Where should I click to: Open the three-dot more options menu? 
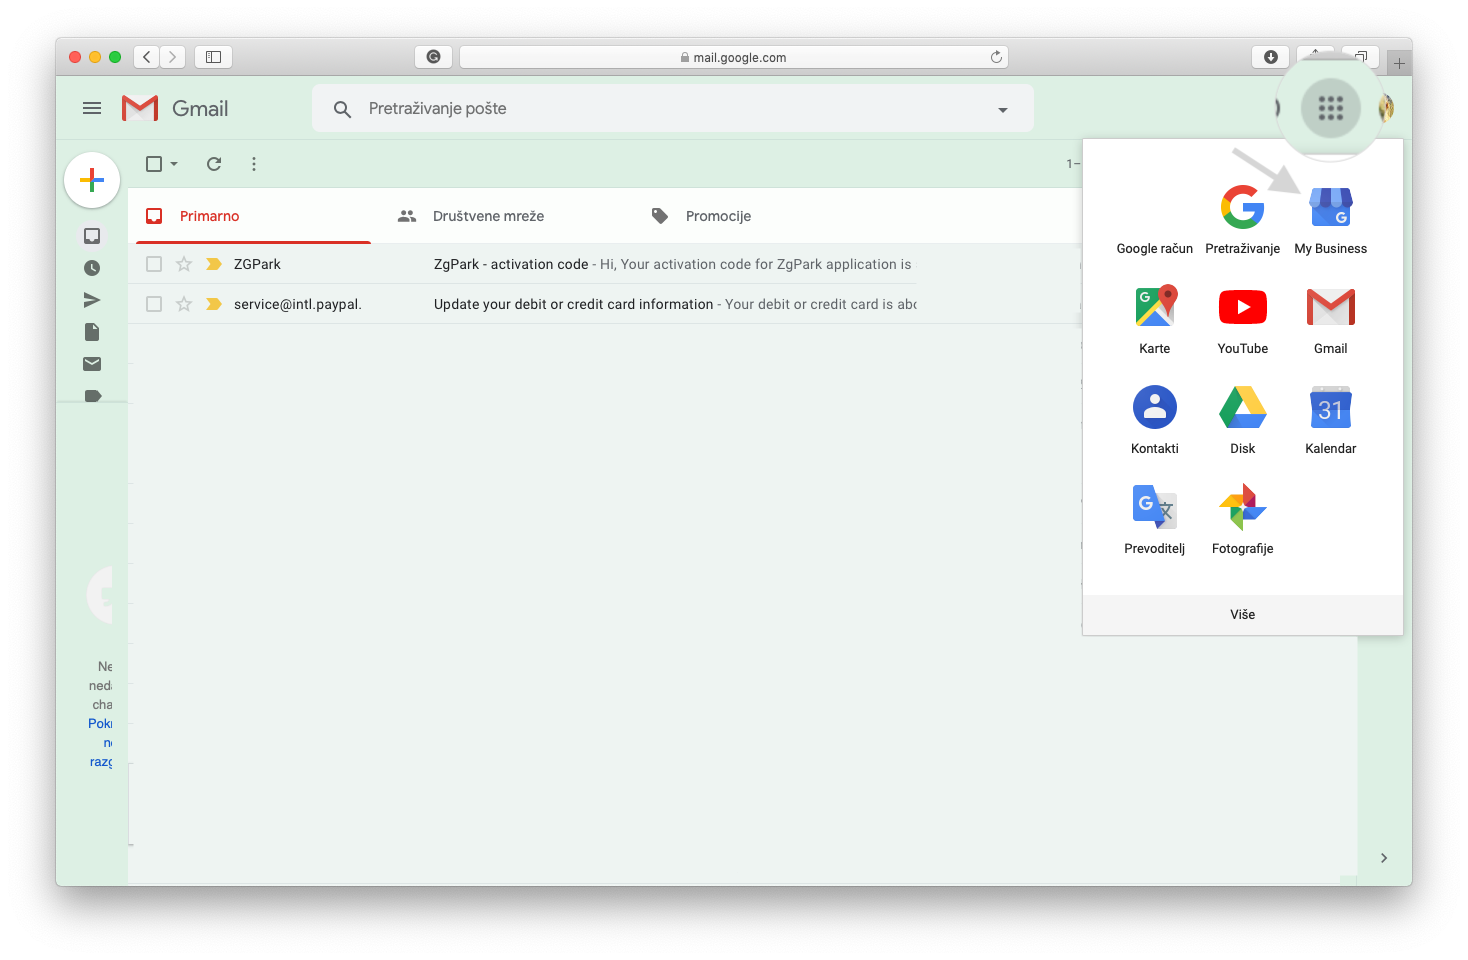click(254, 164)
